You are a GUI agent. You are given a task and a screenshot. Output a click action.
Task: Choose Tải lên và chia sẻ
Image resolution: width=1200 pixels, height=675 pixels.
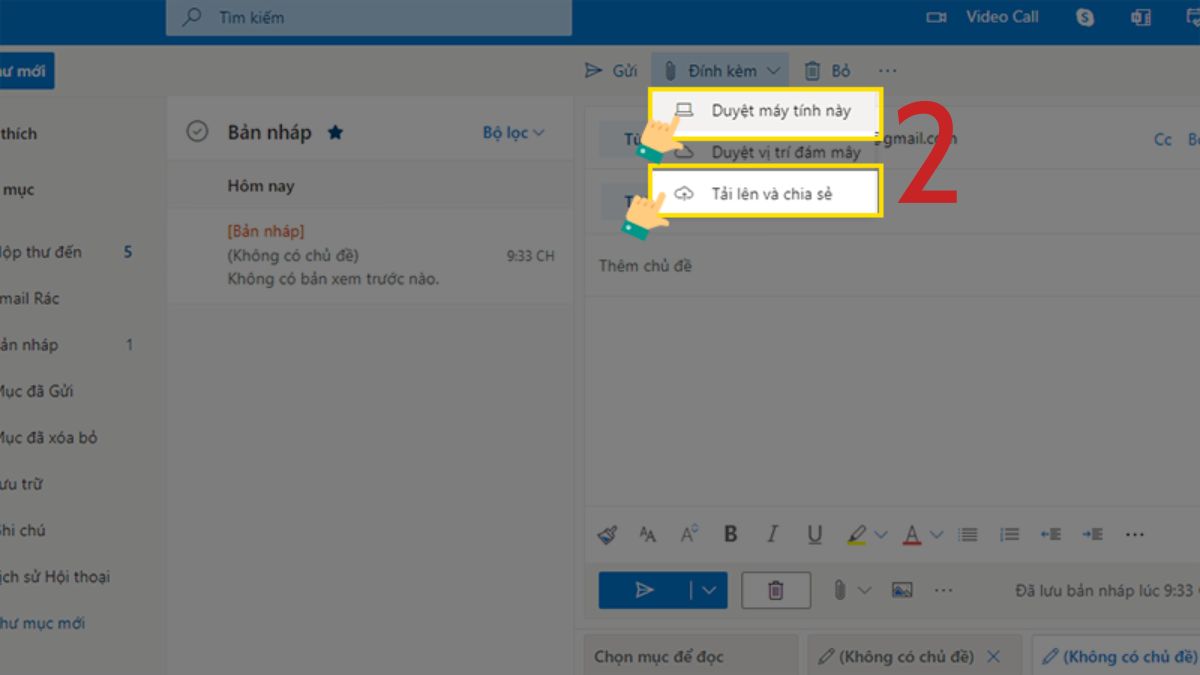pyautogui.click(x=766, y=194)
